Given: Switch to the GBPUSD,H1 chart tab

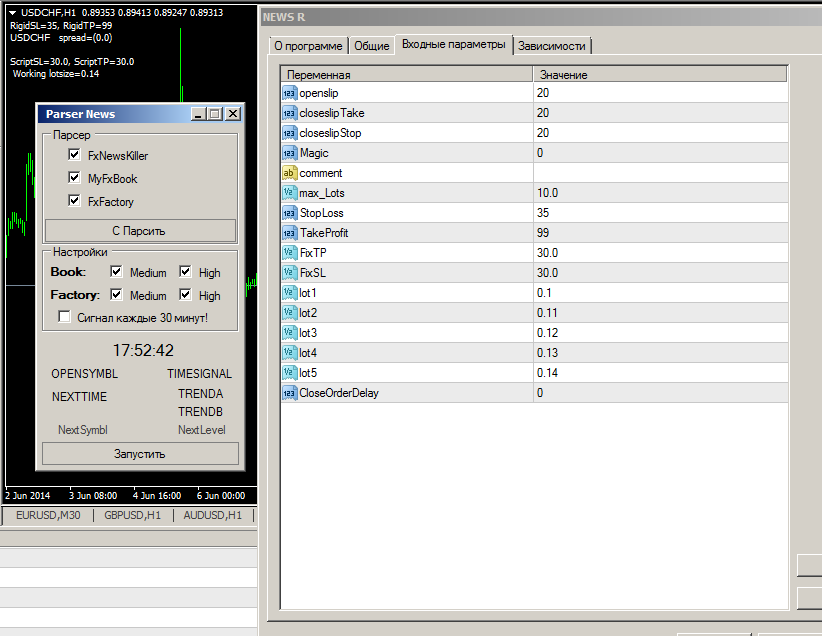Looking at the screenshot, I should [133, 515].
